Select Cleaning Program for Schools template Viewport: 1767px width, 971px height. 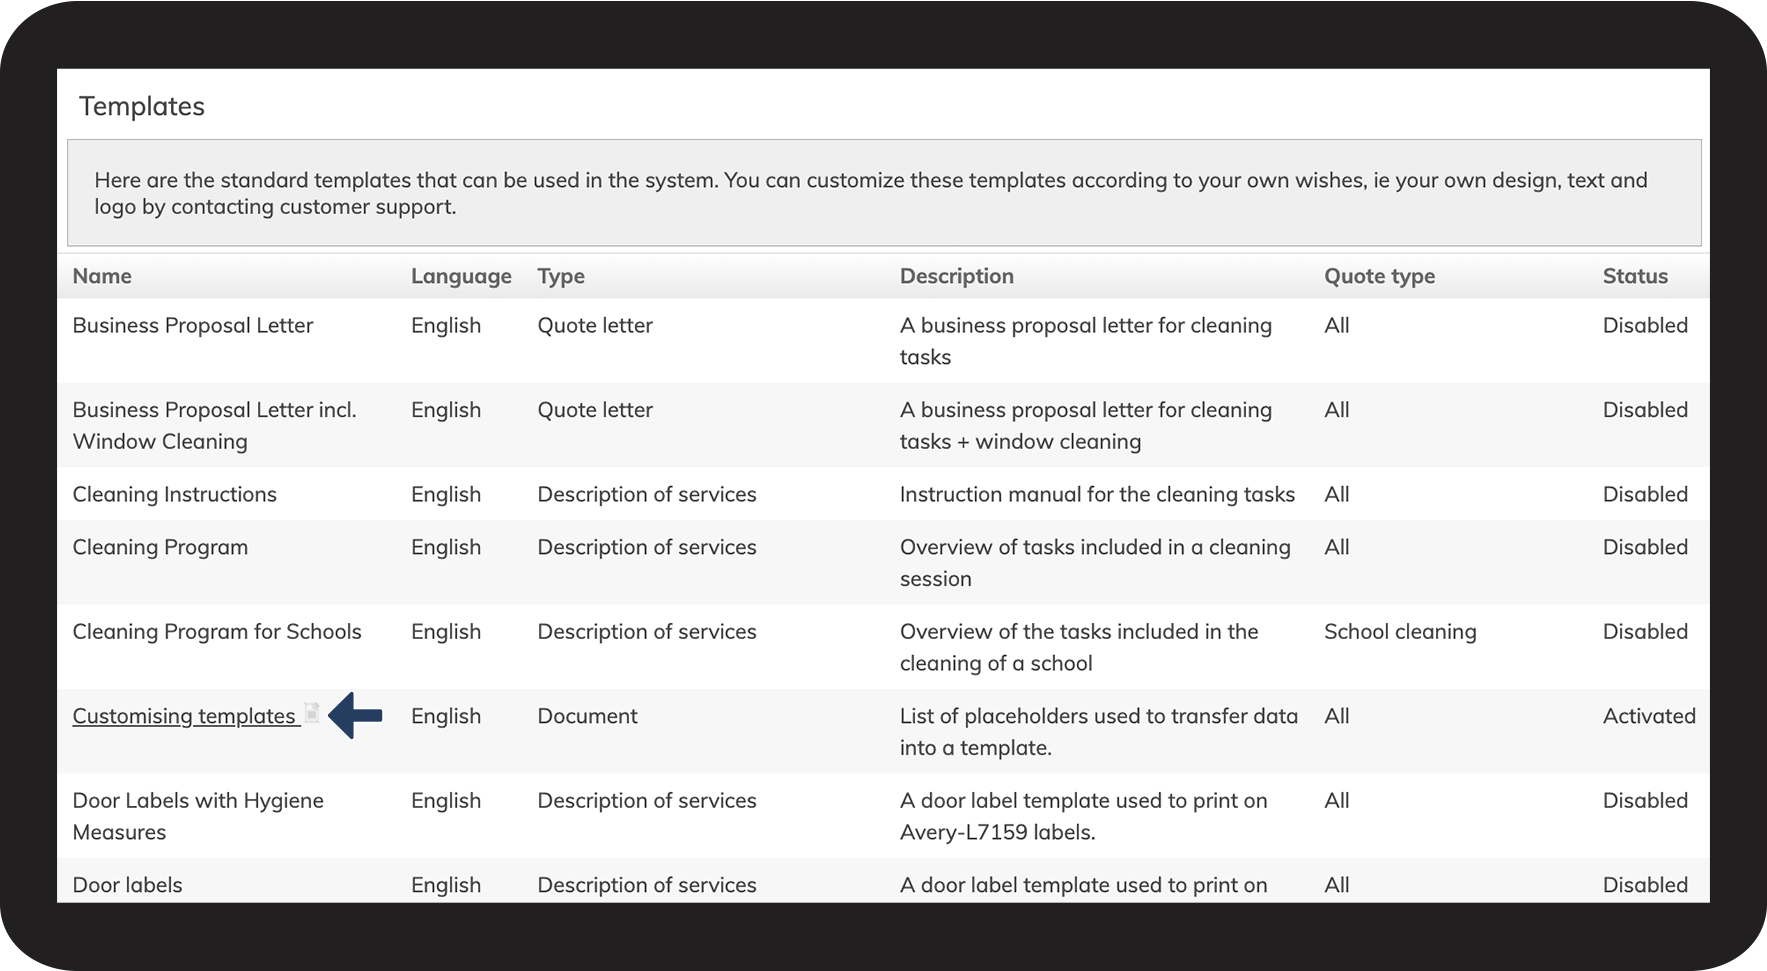[x=217, y=632]
